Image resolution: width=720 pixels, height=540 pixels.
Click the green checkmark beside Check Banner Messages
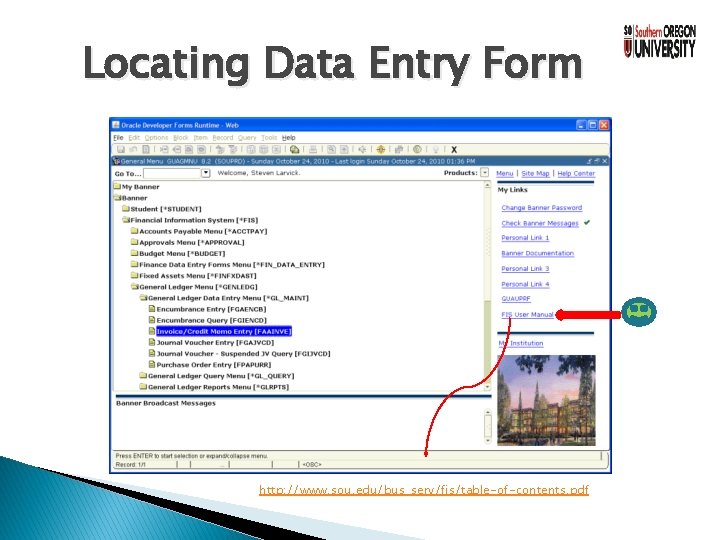pyautogui.click(x=587, y=223)
